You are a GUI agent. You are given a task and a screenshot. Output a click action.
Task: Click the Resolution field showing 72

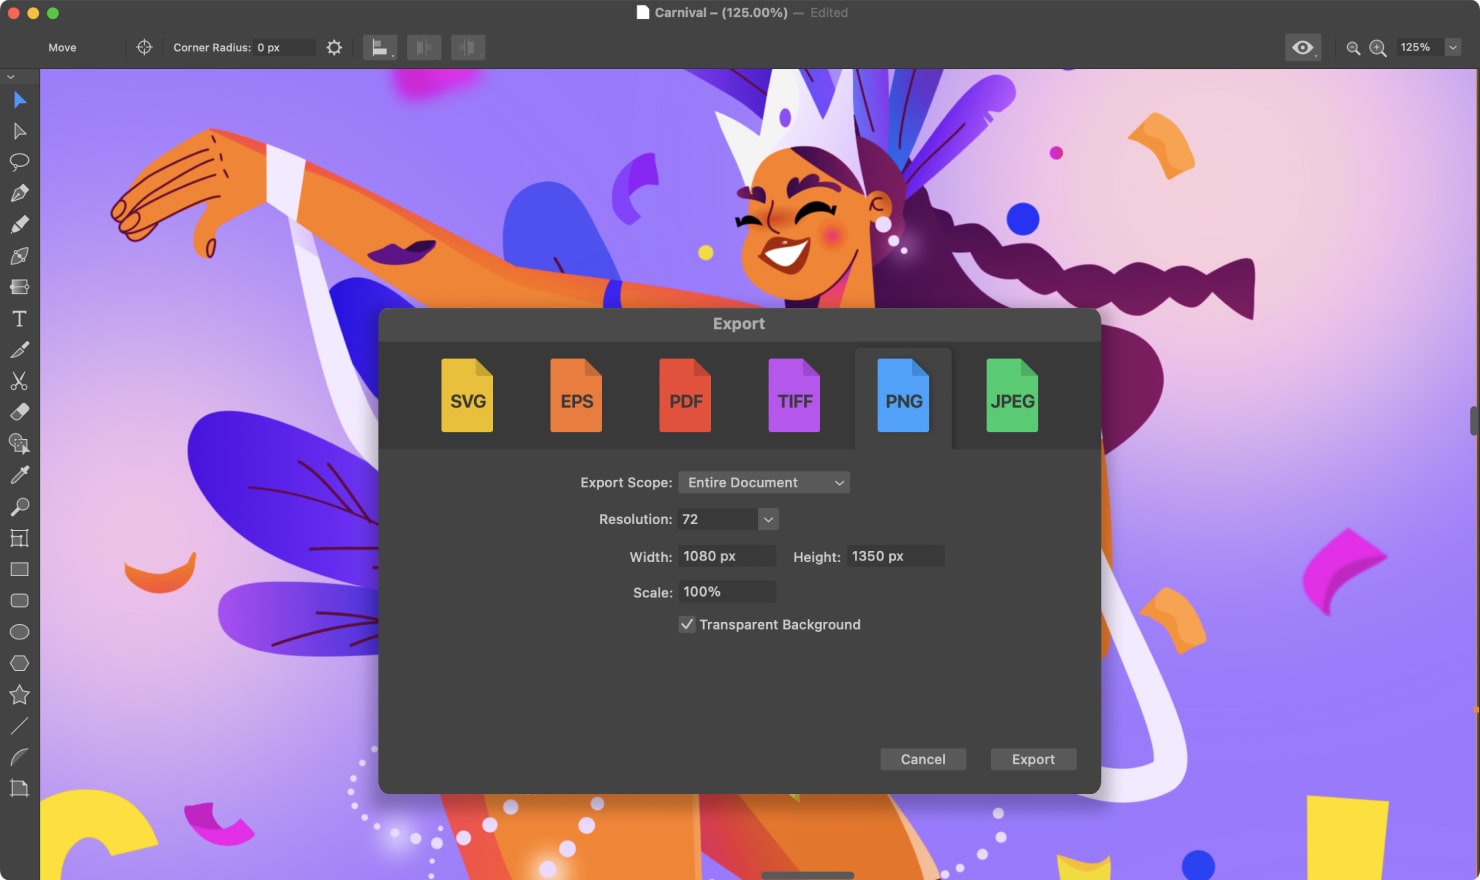coord(718,519)
